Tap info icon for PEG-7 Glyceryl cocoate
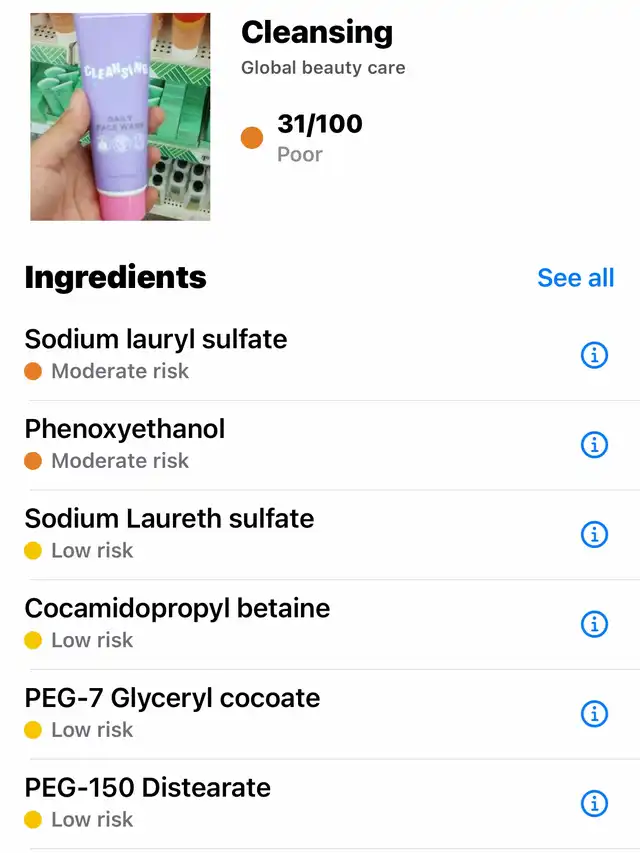 (594, 714)
